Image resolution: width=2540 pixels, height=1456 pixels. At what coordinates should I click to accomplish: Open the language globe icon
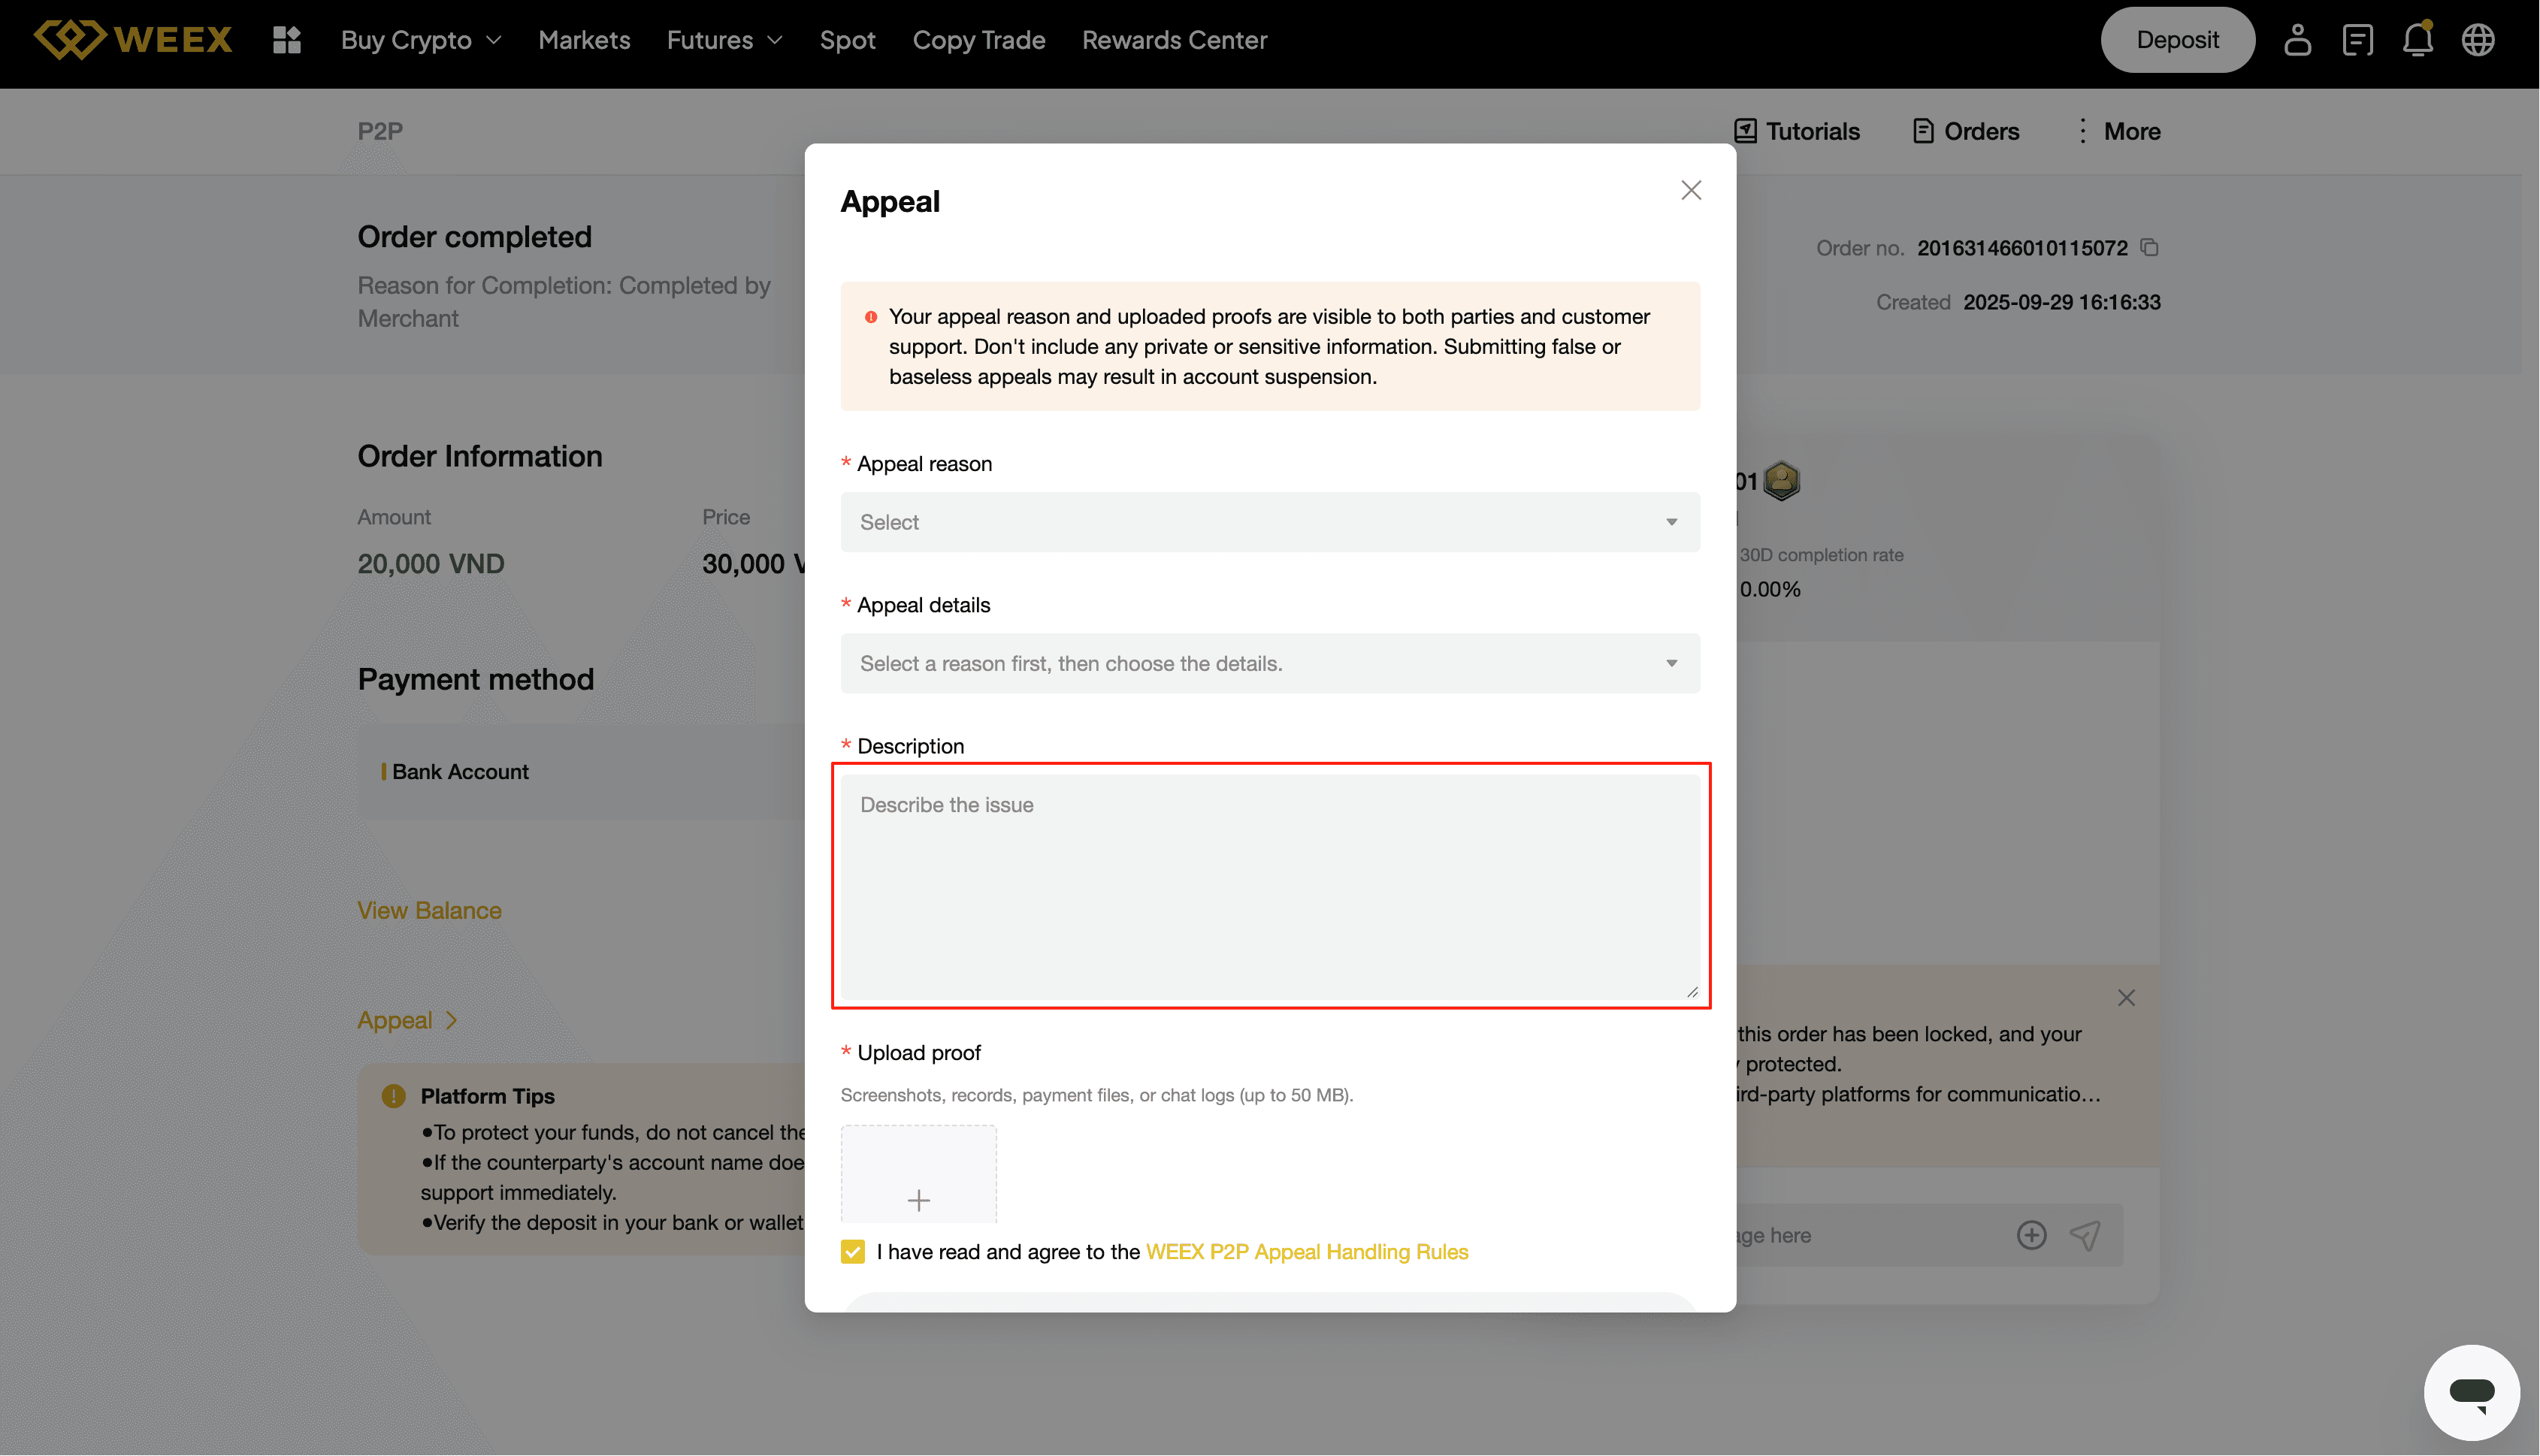(2477, 40)
